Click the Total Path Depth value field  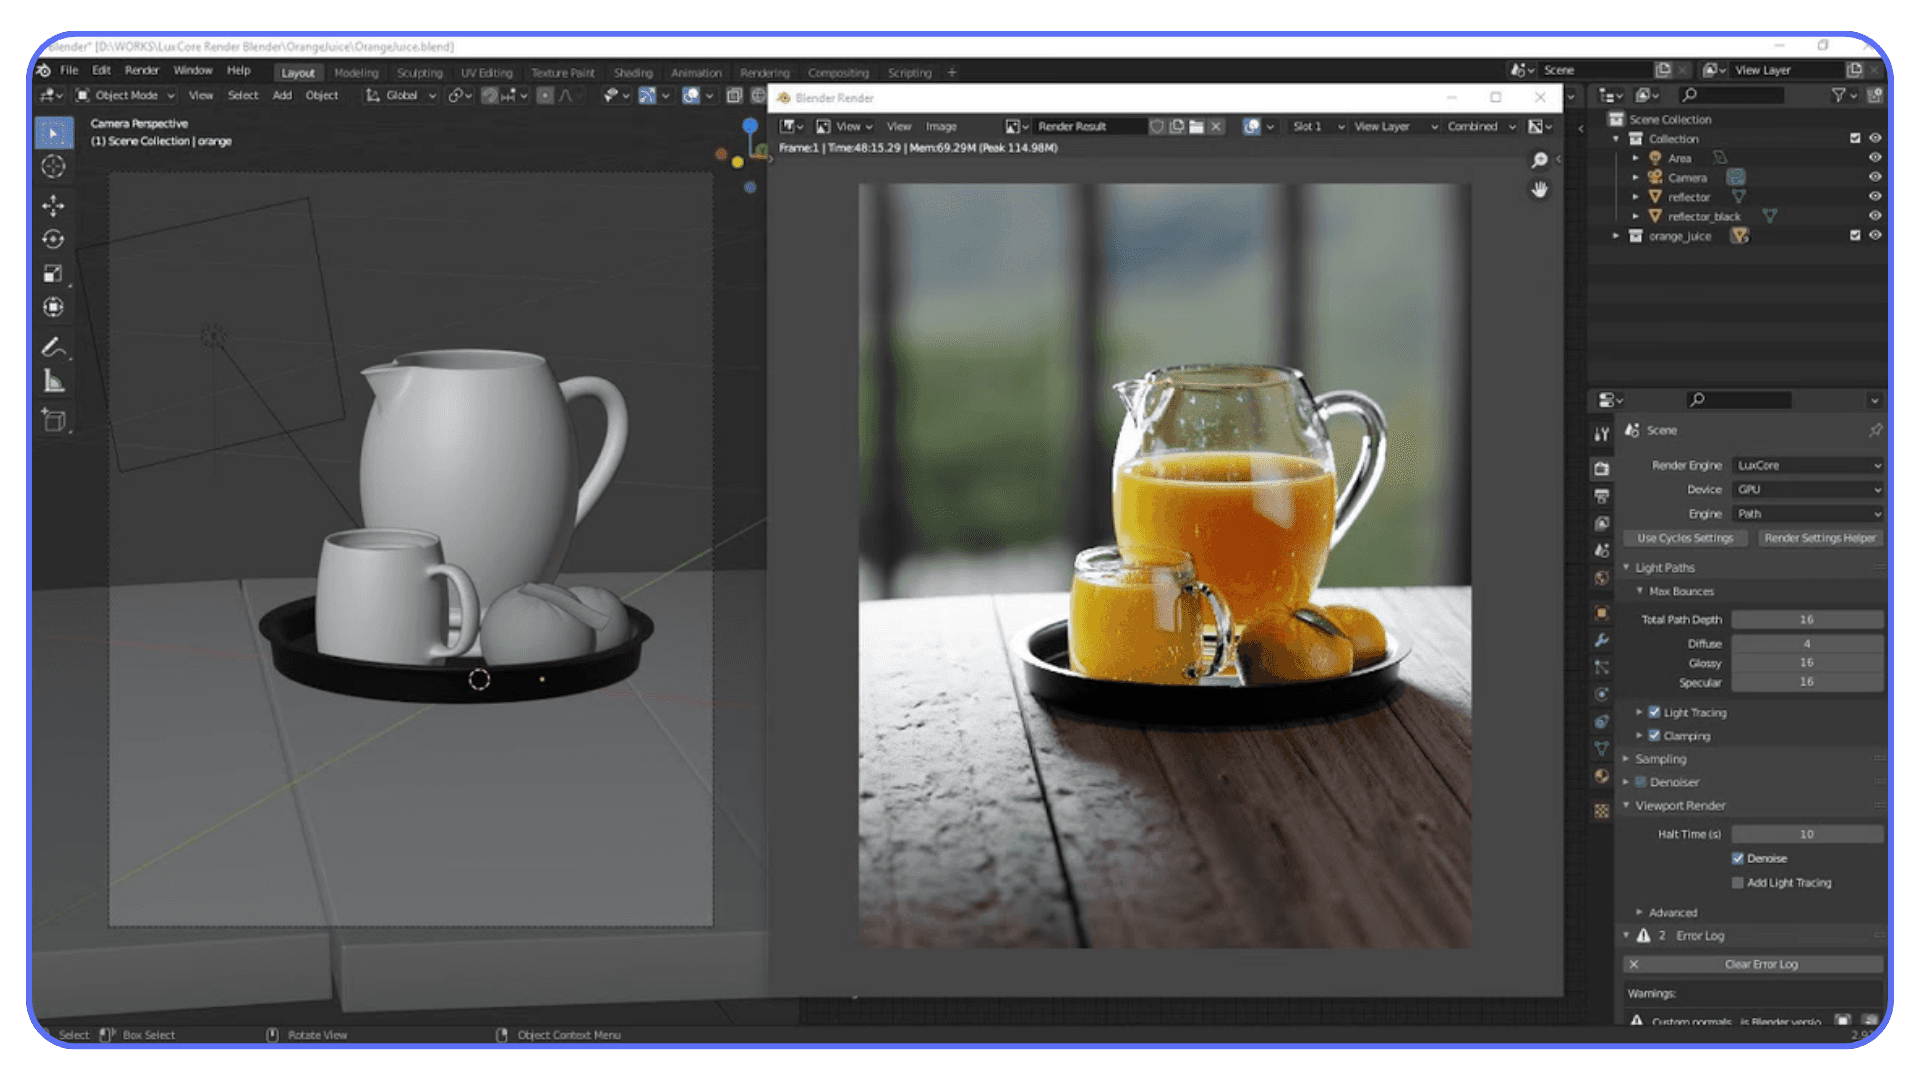1806,618
